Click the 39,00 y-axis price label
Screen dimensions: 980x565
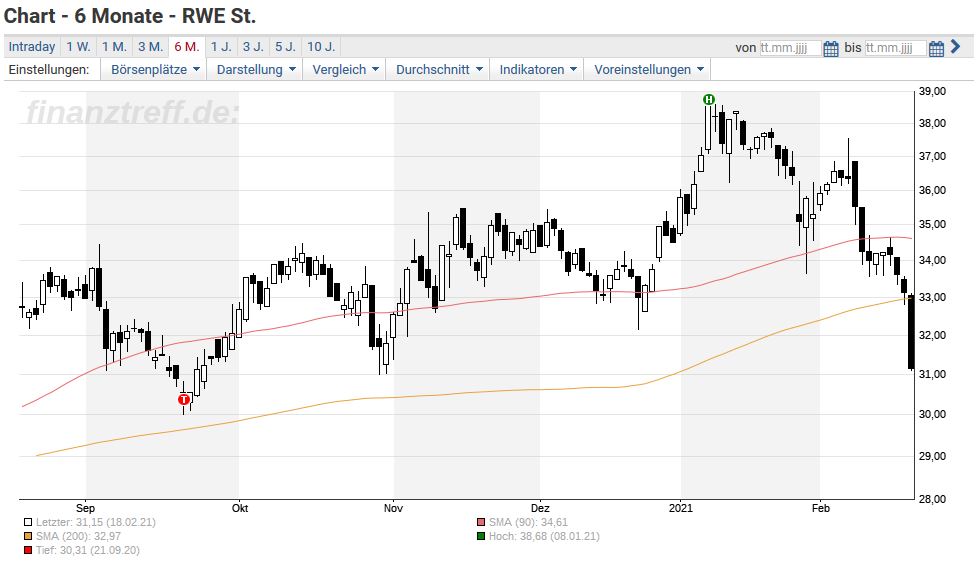(932, 91)
